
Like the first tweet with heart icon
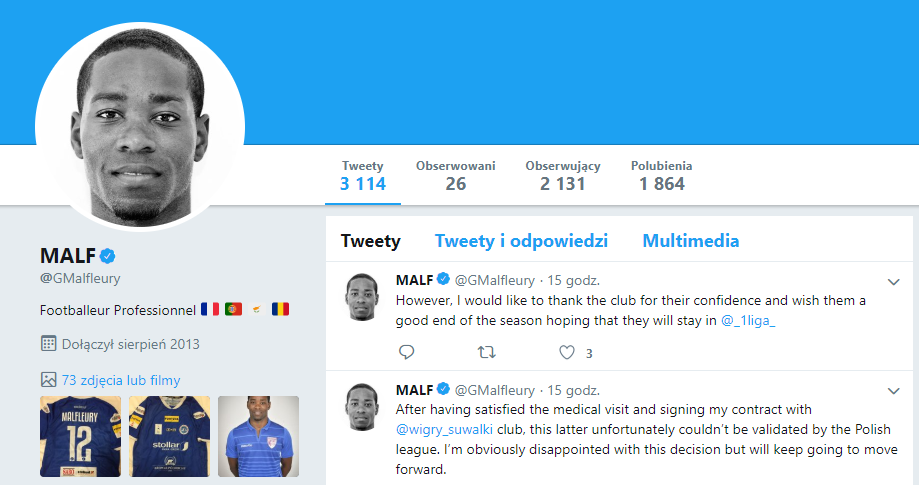pos(567,352)
